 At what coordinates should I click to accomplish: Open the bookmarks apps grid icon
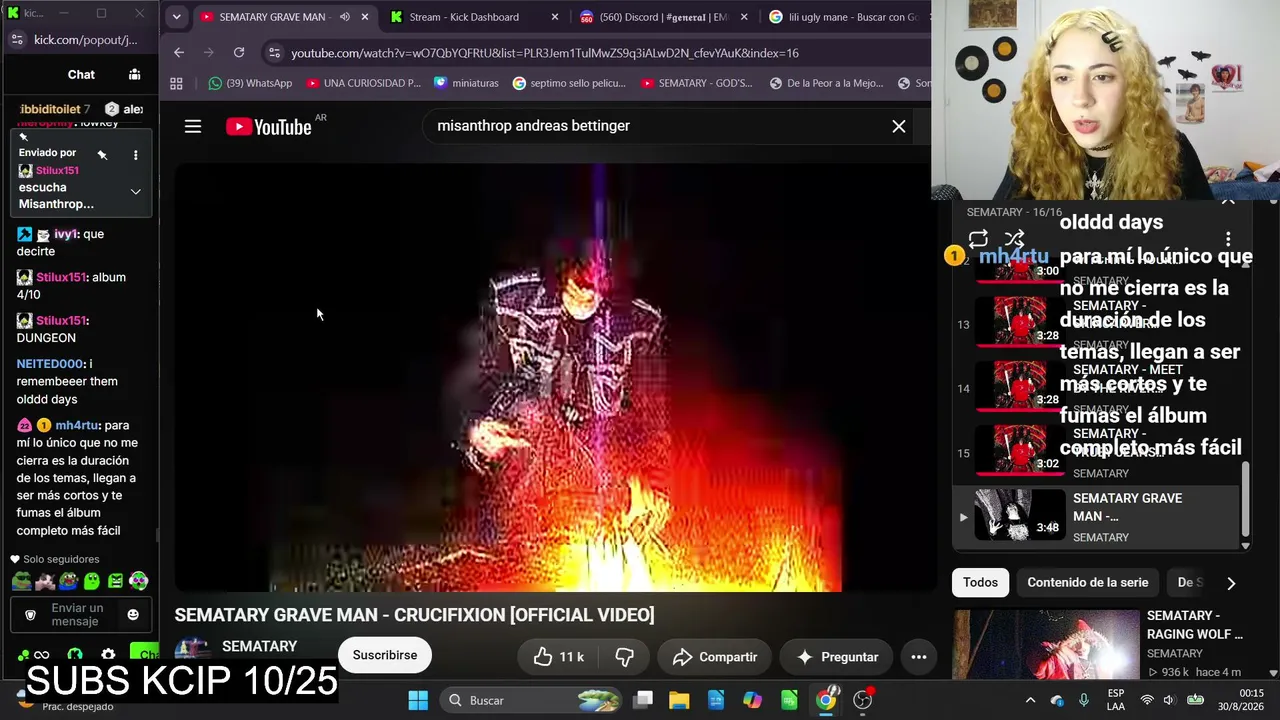point(177,83)
